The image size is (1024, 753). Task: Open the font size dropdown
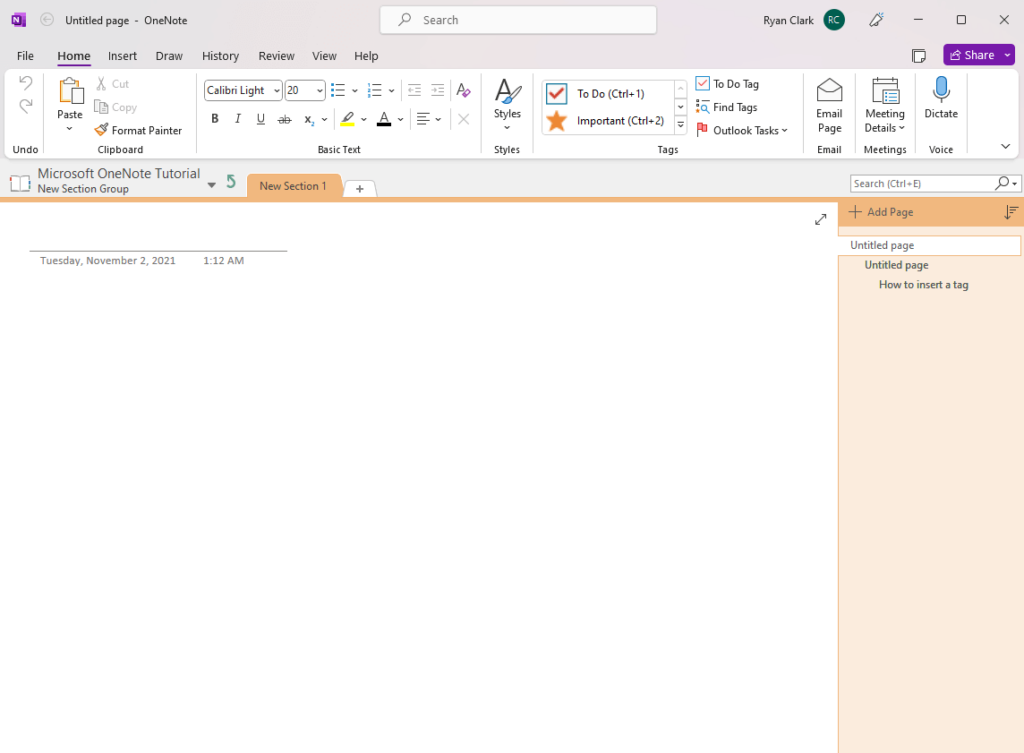pyautogui.click(x=319, y=90)
